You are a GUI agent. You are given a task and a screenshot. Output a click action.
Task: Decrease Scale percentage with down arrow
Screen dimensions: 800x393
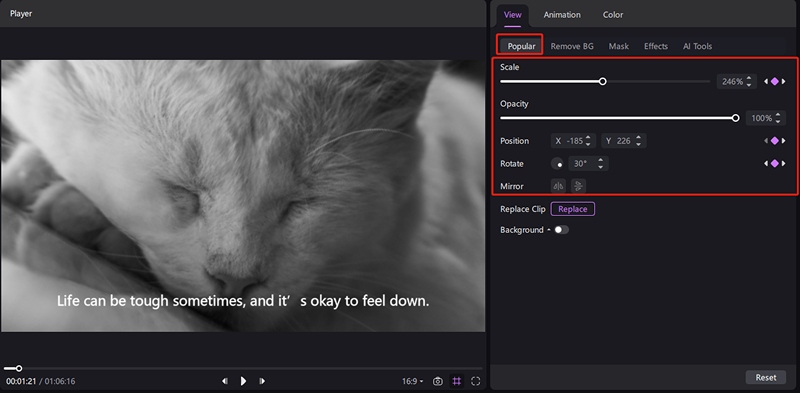748,85
